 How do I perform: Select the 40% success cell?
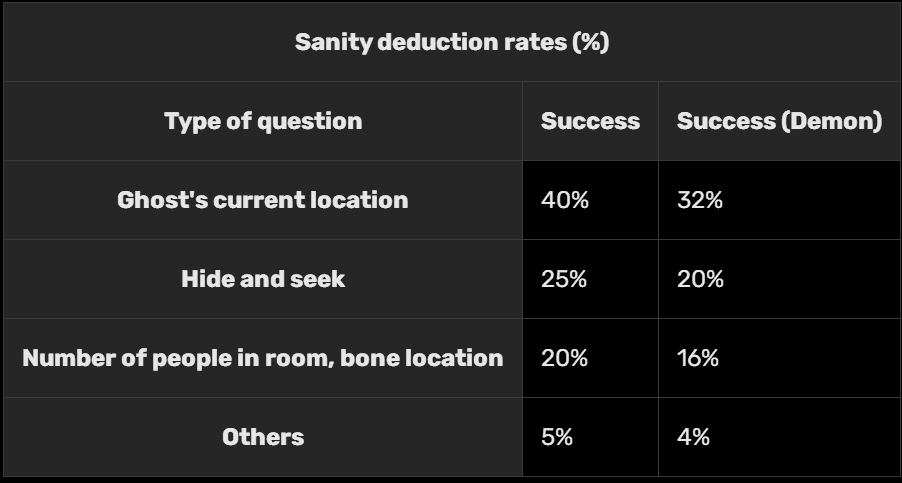tap(565, 200)
